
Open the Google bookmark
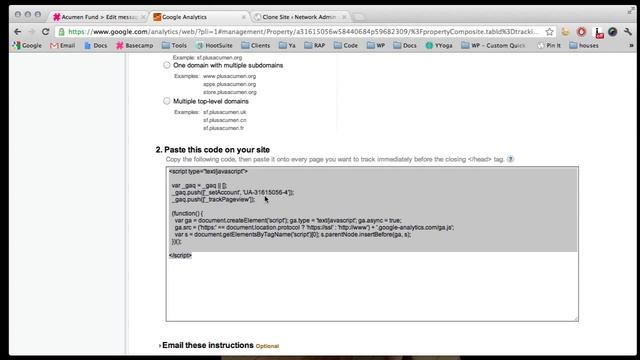click(27, 45)
